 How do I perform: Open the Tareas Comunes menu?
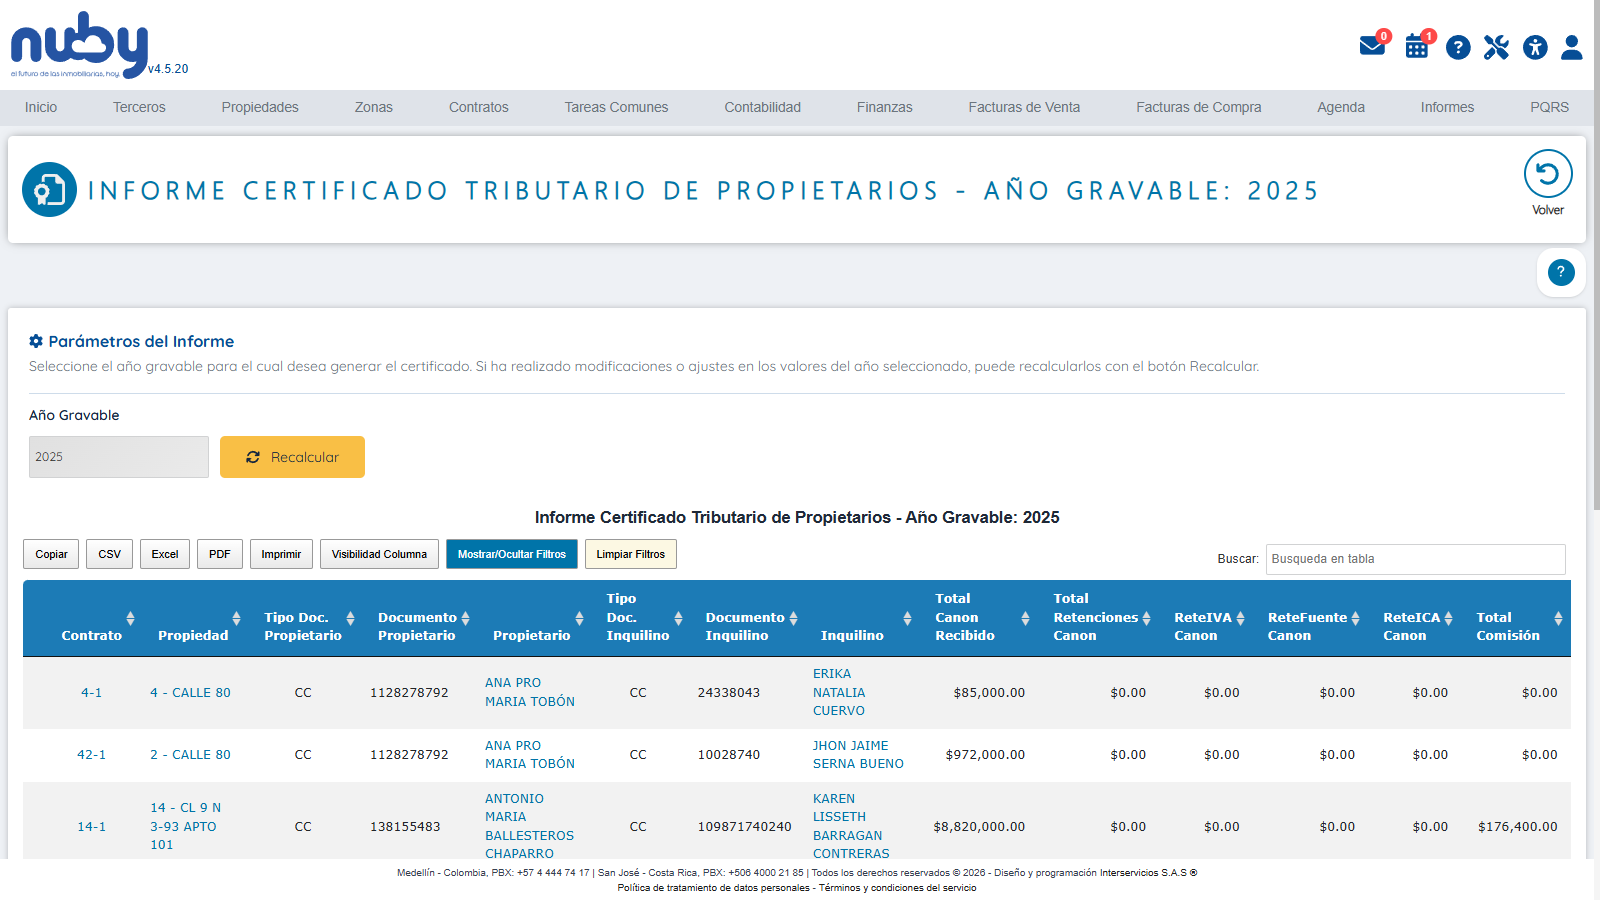(x=616, y=107)
